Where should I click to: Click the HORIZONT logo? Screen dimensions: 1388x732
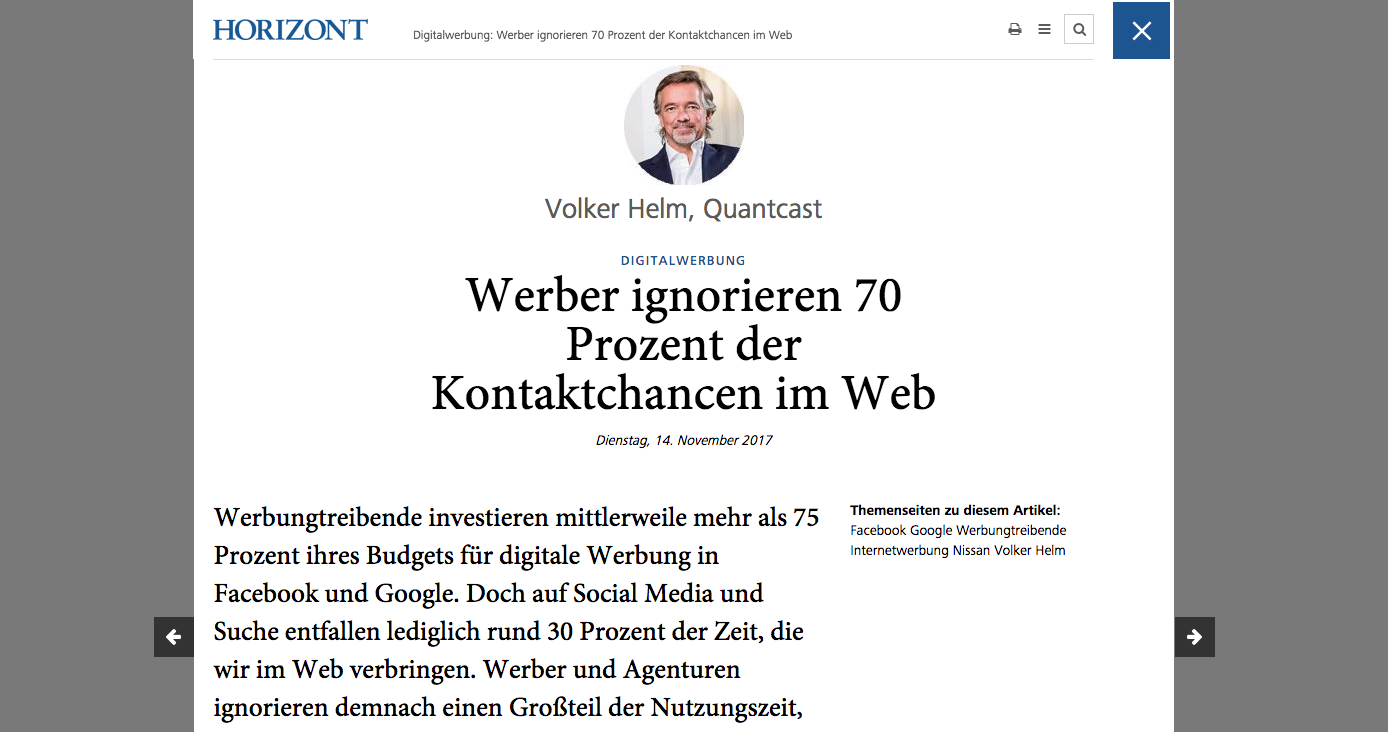pos(290,30)
